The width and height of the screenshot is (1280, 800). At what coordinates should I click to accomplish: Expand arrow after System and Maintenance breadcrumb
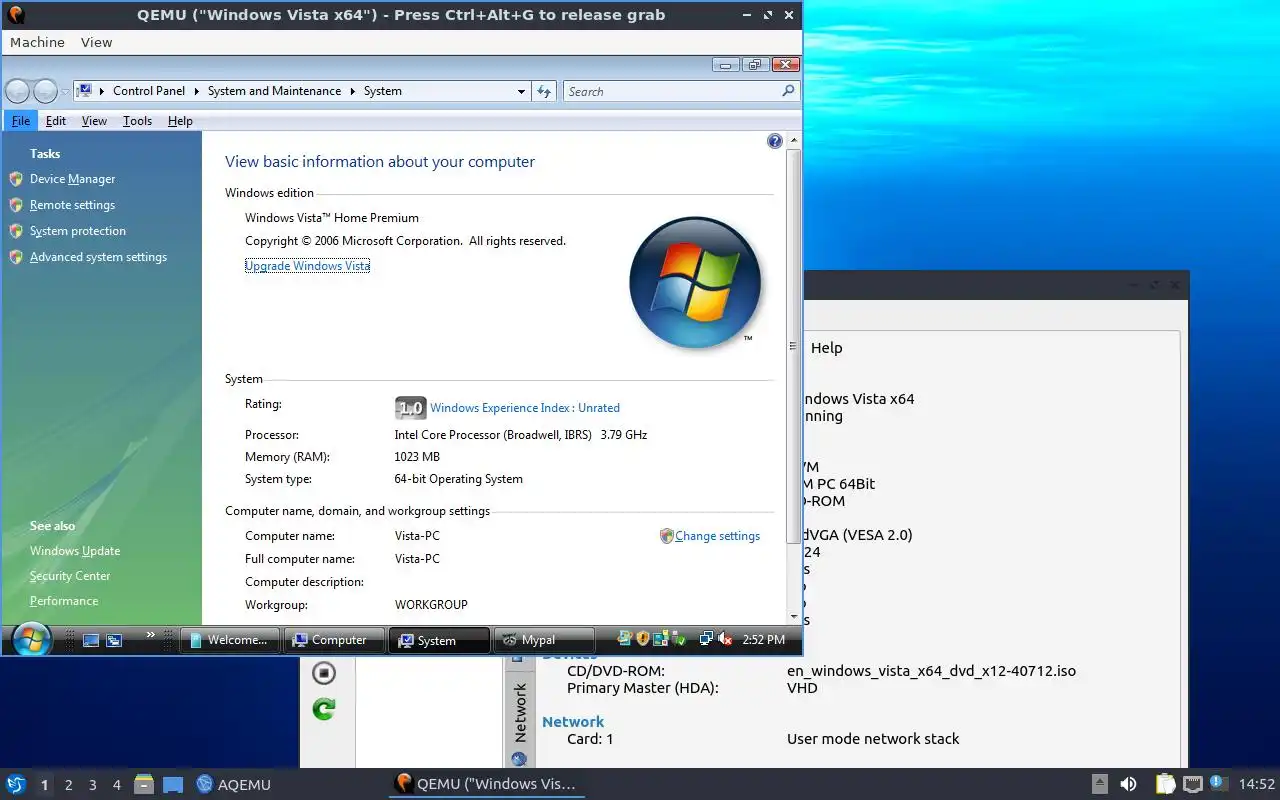pyautogui.click(x=352, y=91)
